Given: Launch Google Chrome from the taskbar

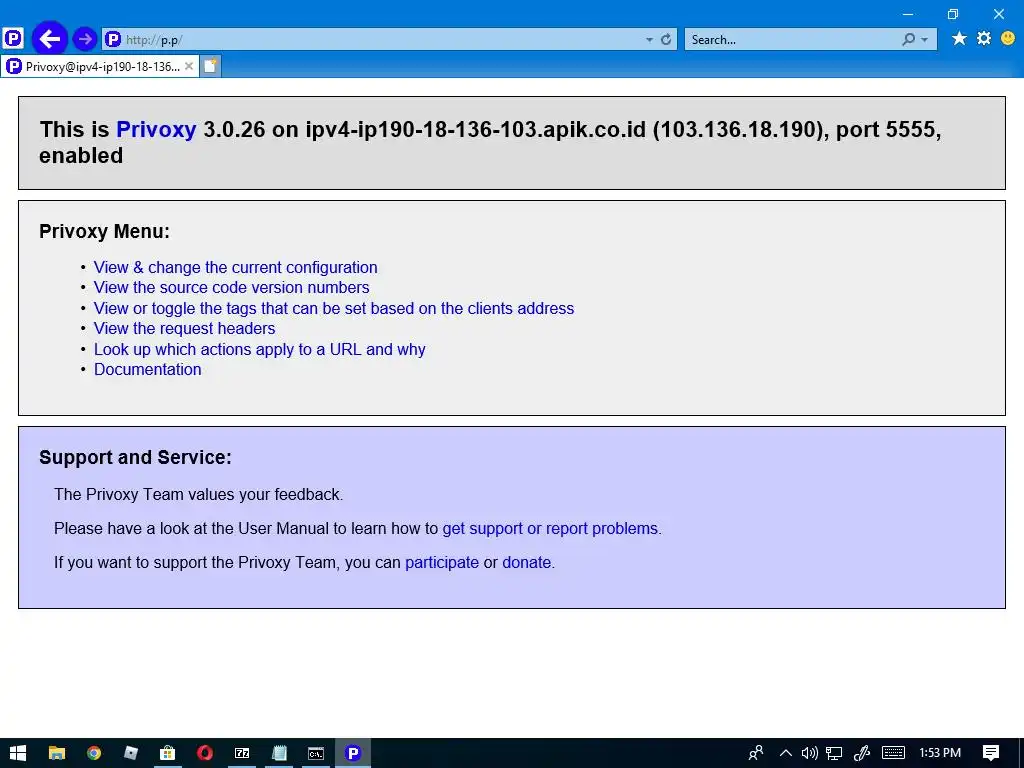Looking at the screenshot, I should 94,753.
